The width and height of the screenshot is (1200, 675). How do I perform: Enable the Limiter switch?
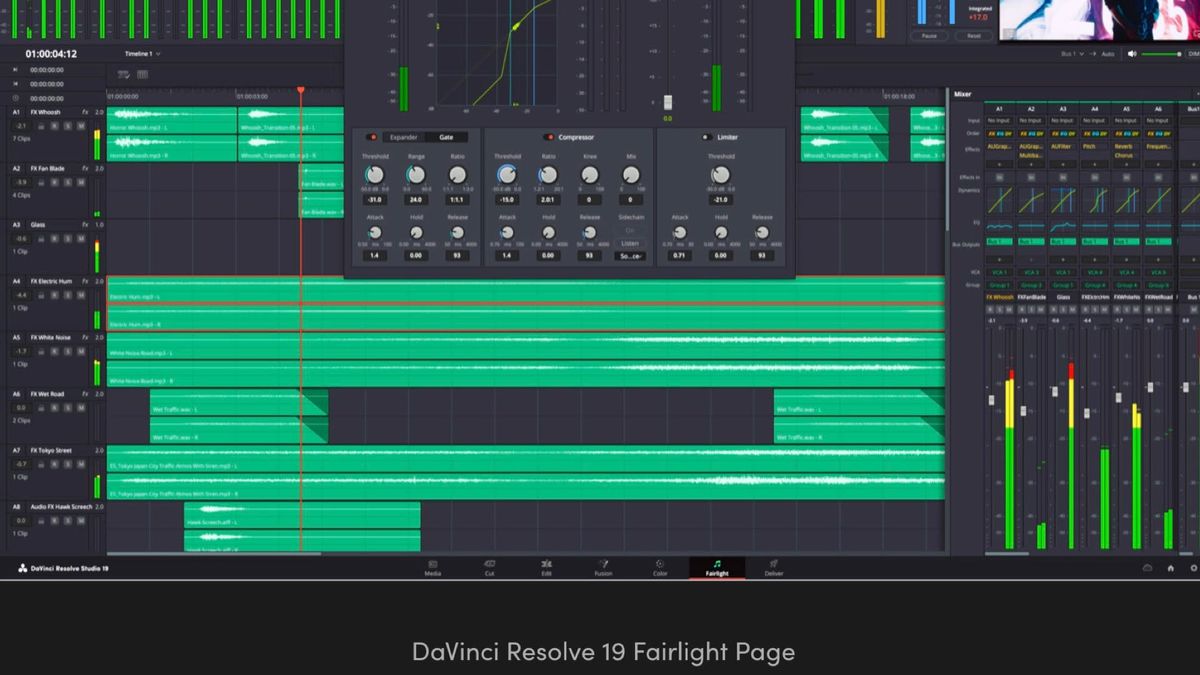(707, 137)
